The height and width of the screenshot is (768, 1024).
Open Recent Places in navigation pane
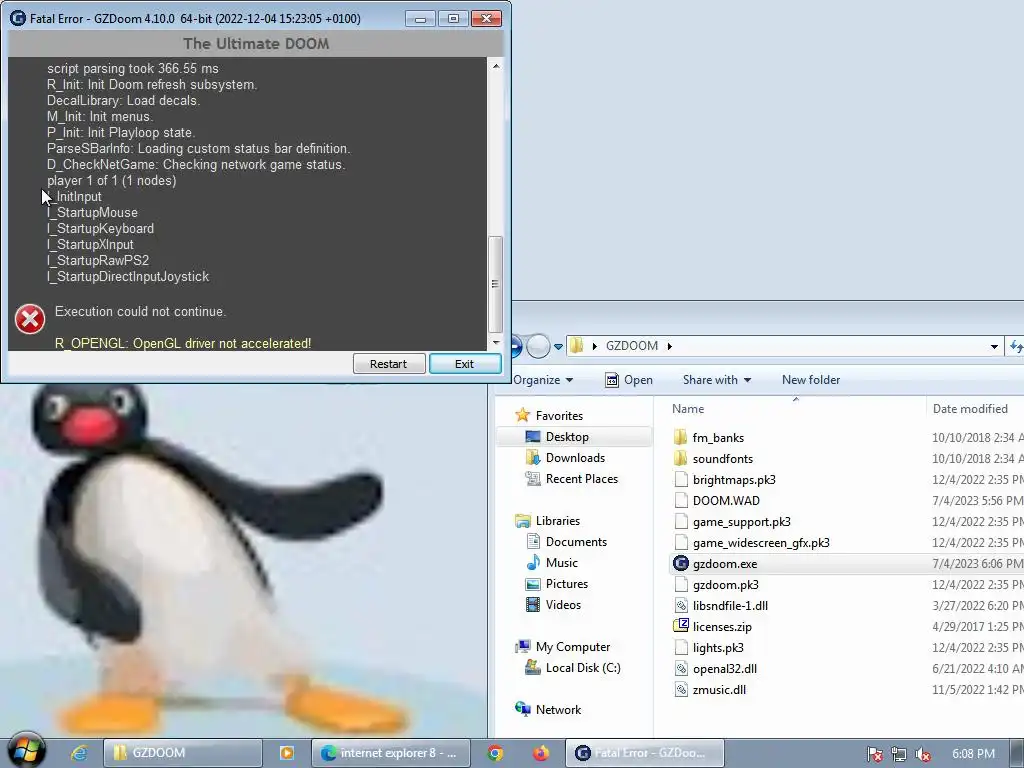[582, 479]
